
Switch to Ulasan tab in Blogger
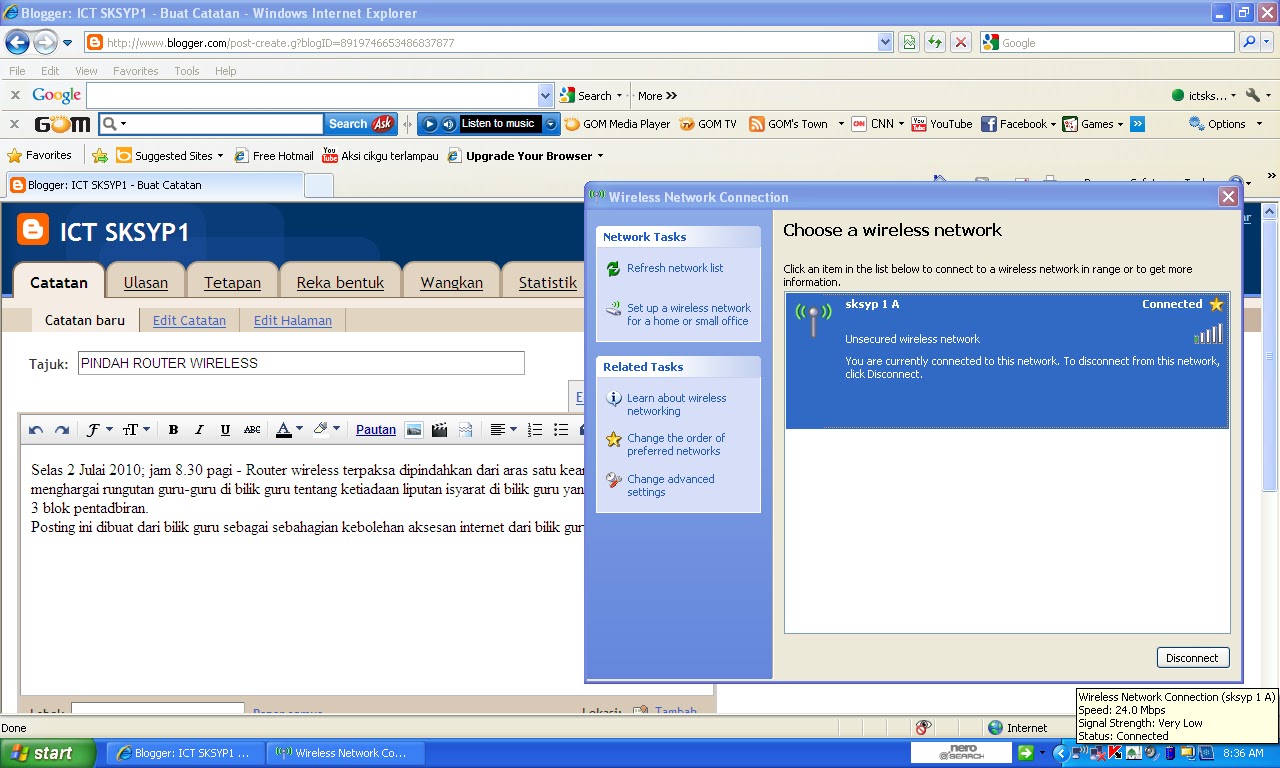tap(146, 282)
